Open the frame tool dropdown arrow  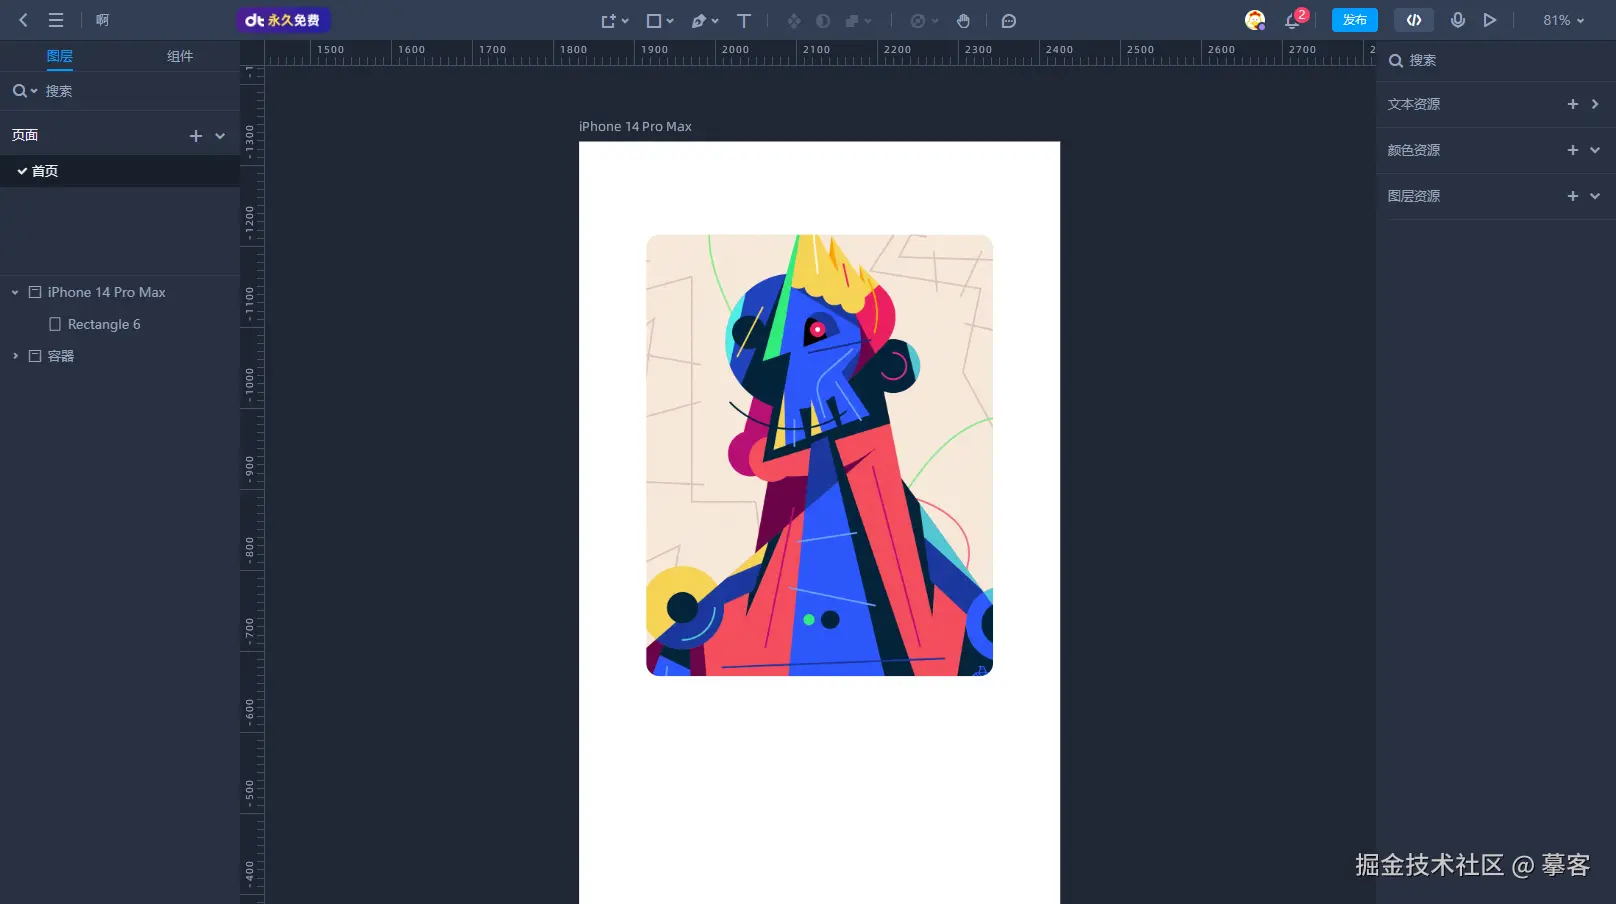625,21
